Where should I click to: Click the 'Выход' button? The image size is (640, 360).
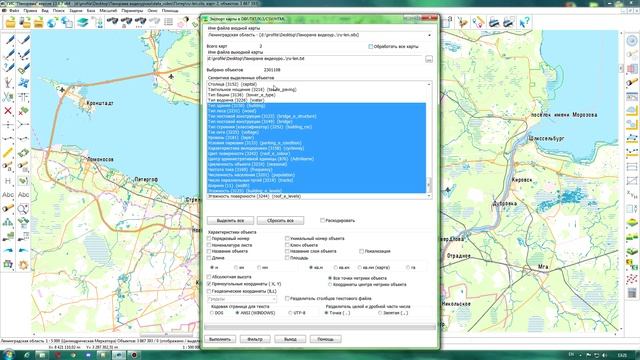pyautogui.click(x=290, y=339)
